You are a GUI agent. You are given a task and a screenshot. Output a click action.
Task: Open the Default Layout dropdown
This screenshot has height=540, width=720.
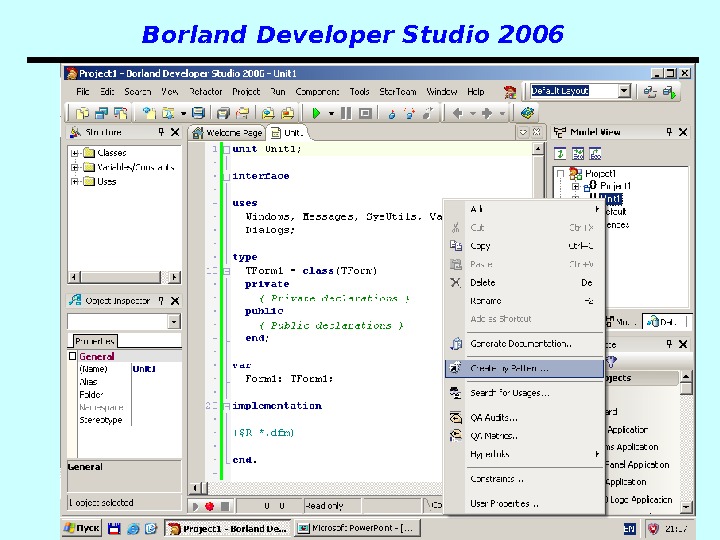click(624, 91)
